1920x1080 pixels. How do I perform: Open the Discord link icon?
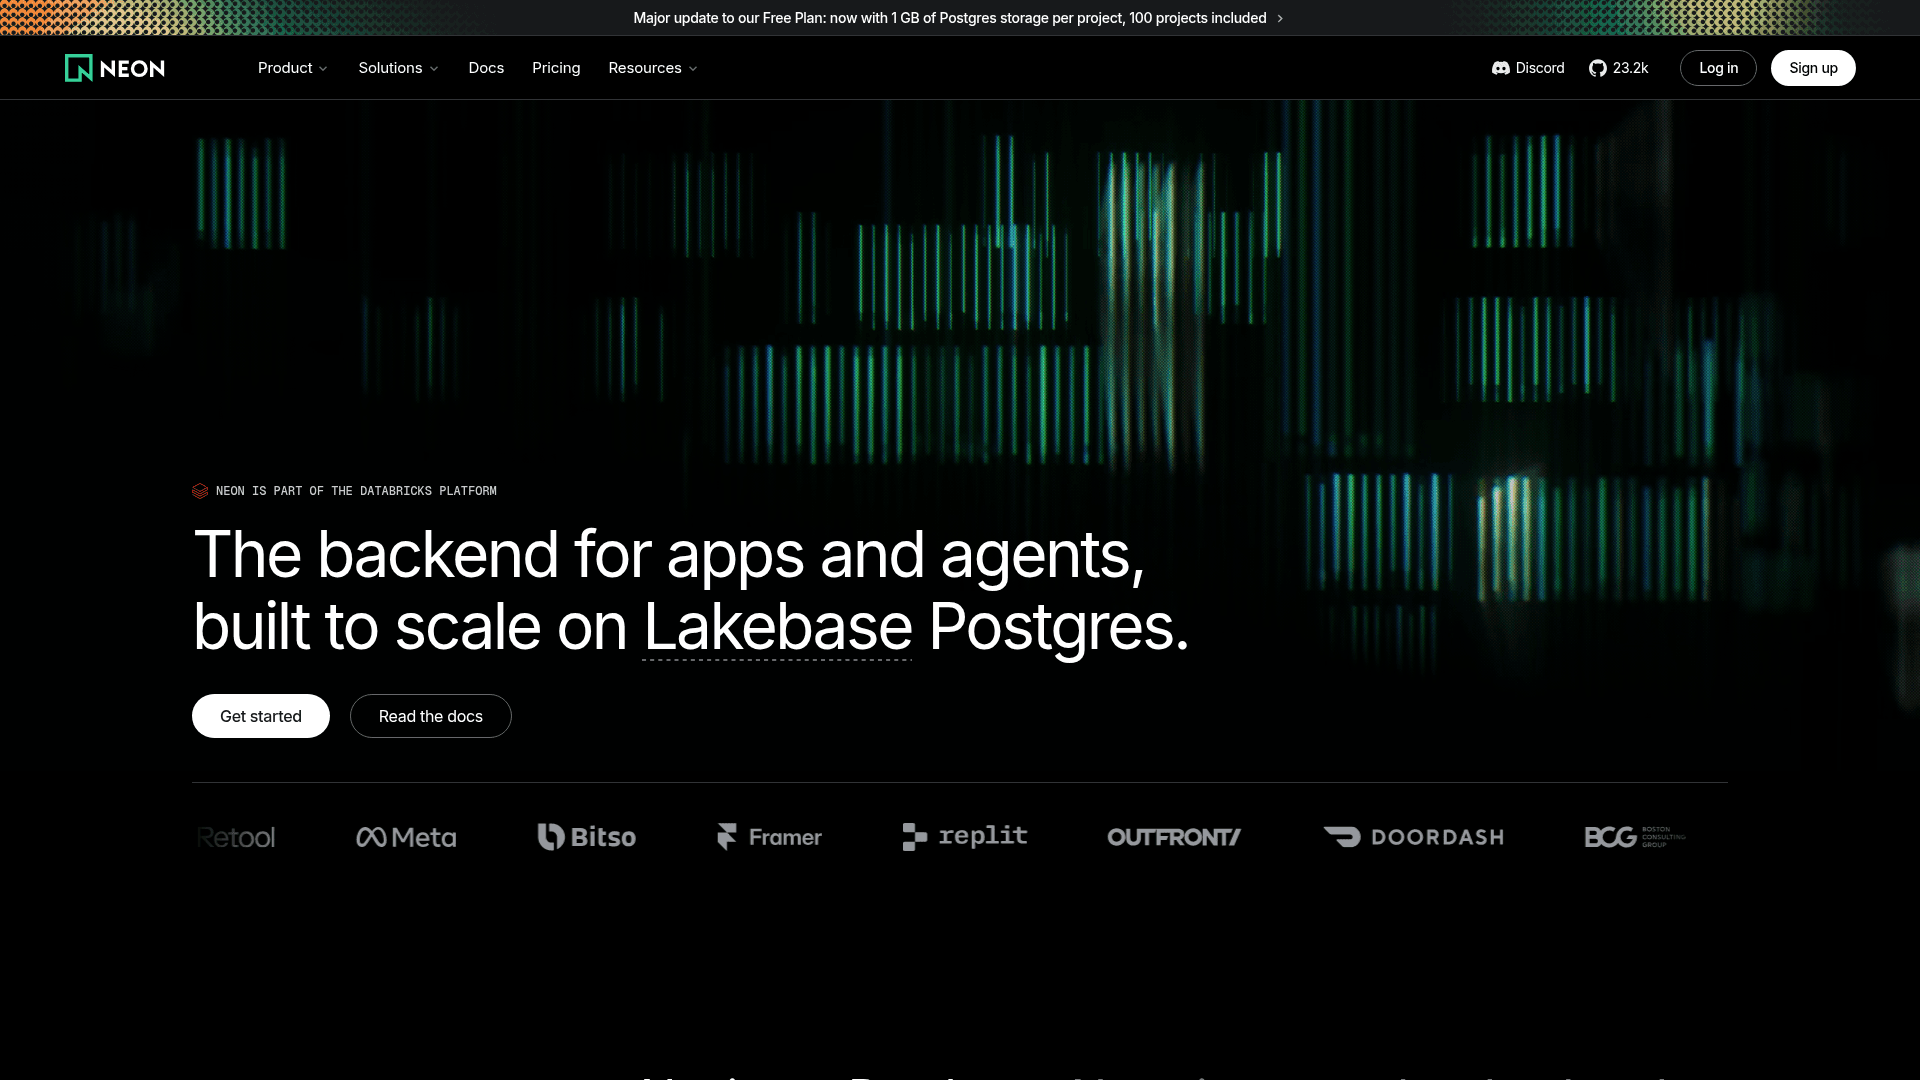click(1500, 68)
